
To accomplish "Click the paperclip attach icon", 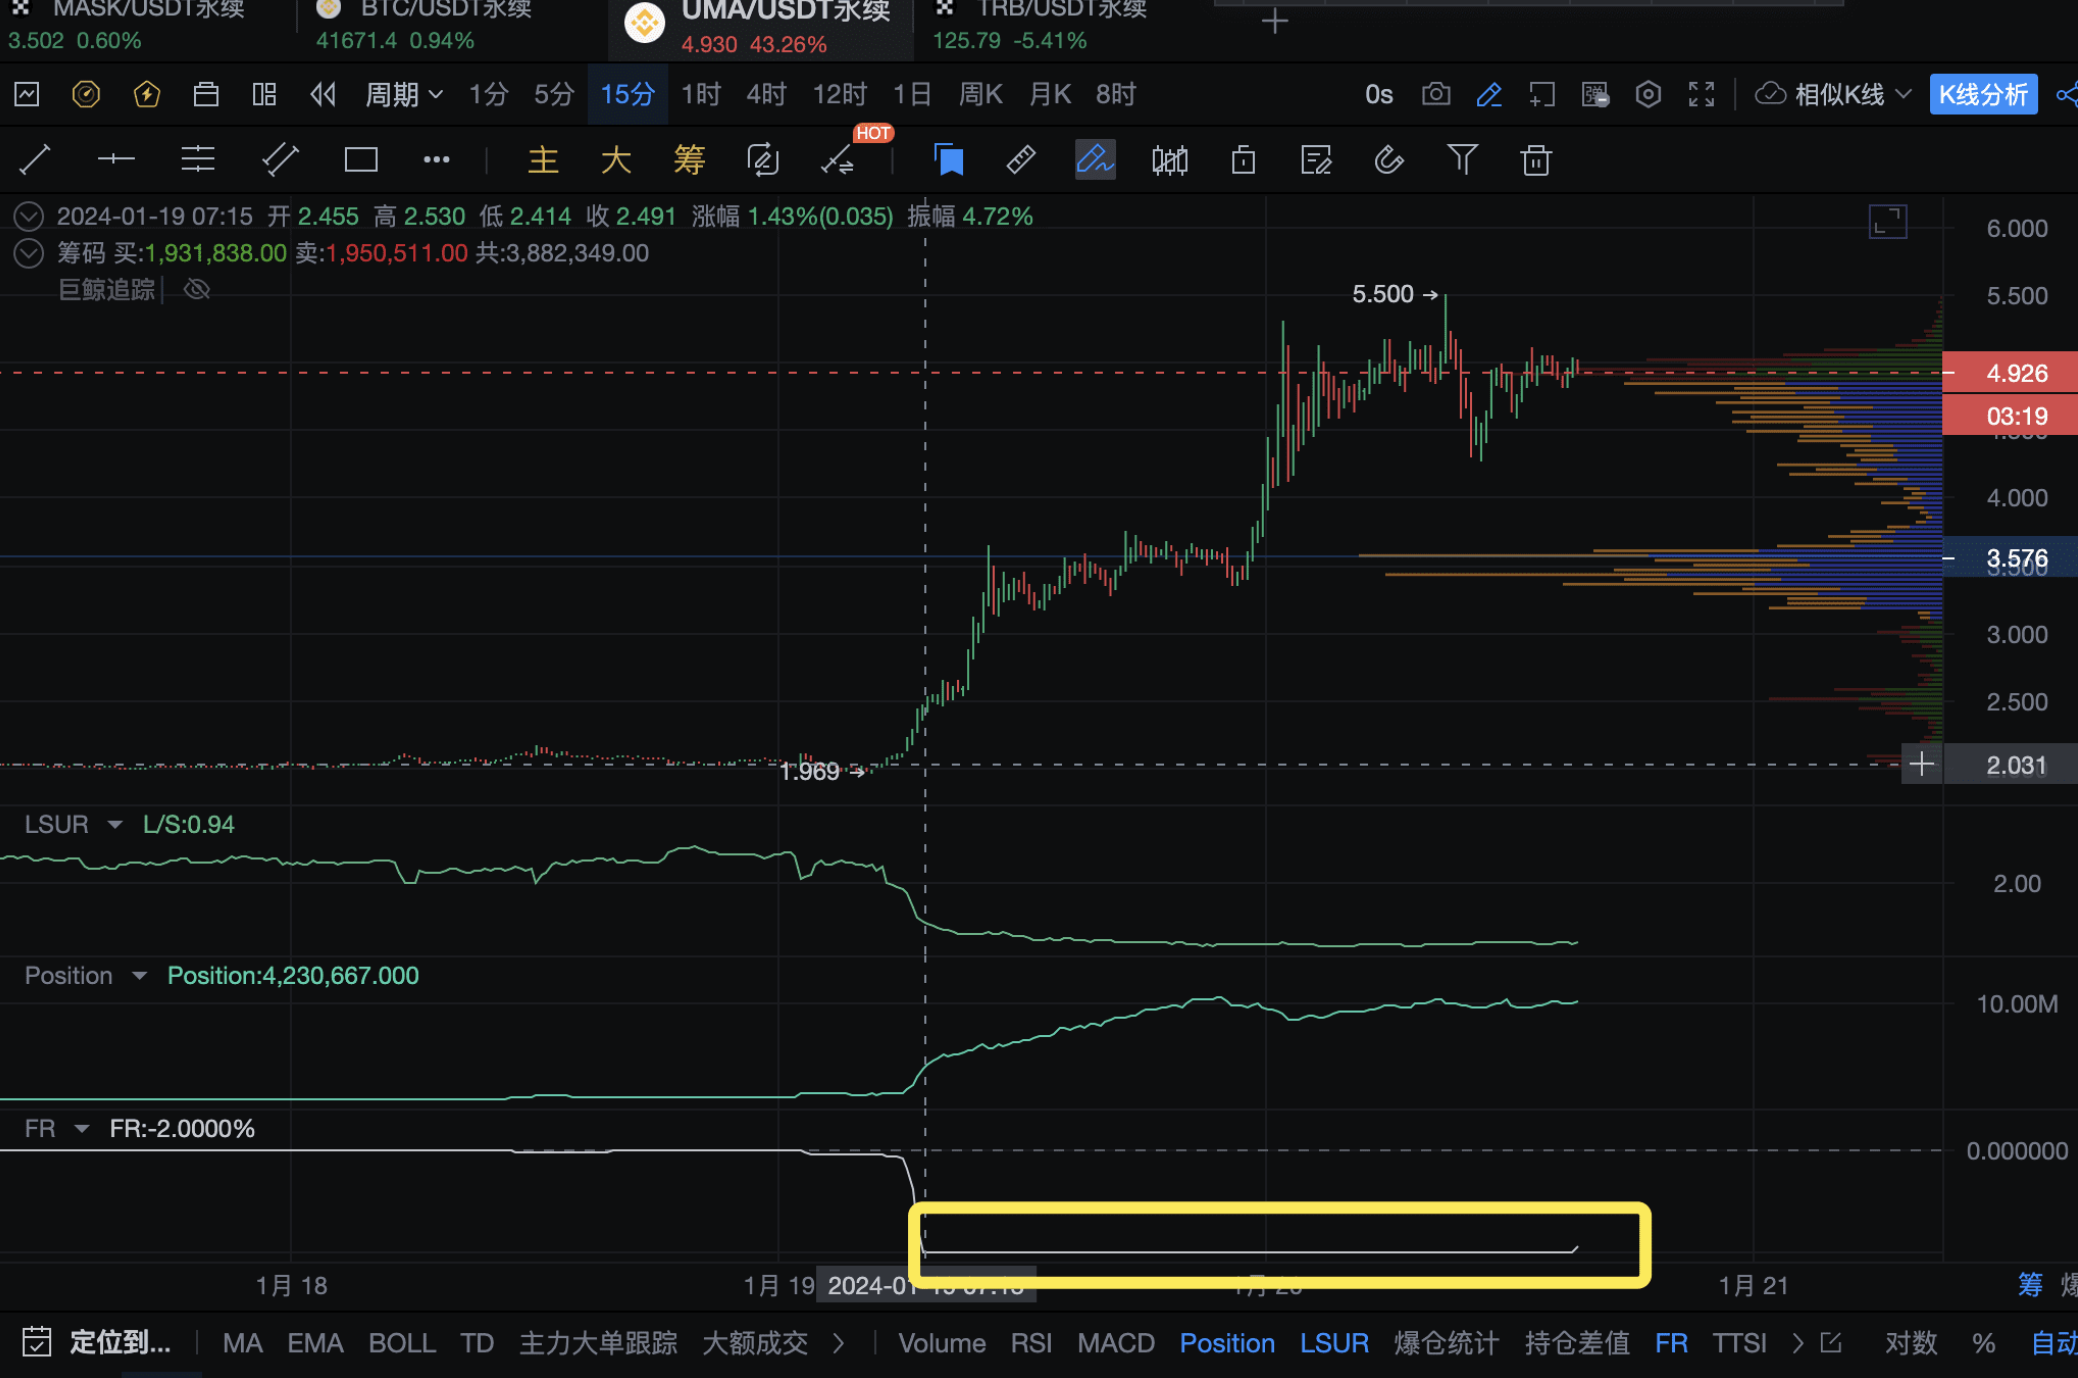I will click(1389, 160).
